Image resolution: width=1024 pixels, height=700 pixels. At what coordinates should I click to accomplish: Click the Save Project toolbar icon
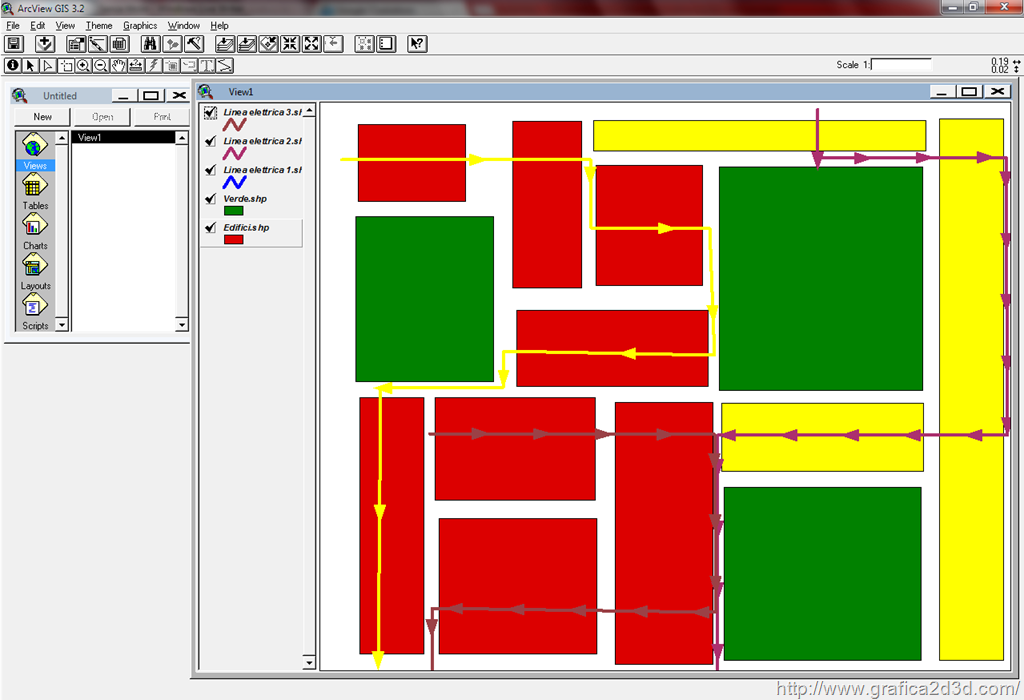click(14, 44)
